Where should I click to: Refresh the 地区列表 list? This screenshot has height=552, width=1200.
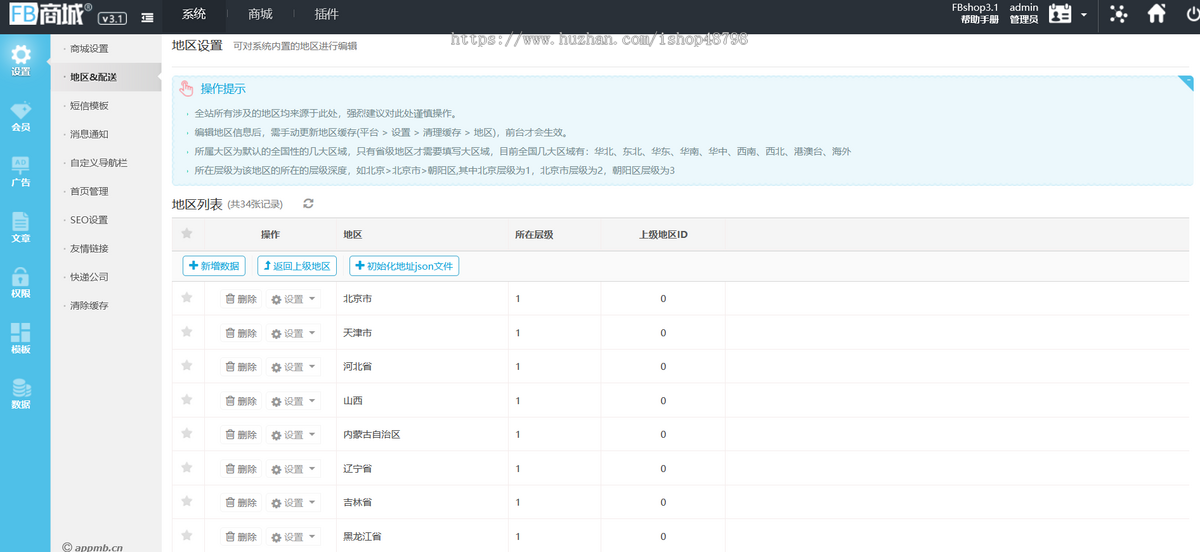308,203
